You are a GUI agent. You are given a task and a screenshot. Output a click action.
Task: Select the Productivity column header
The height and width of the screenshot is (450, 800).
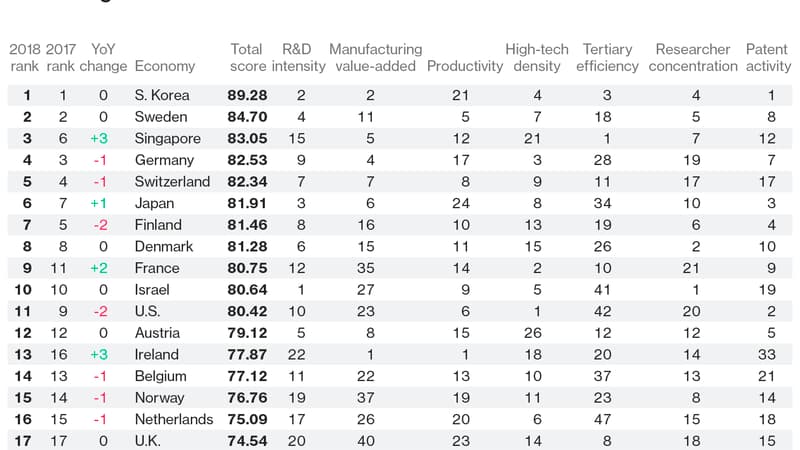[465, 67]
